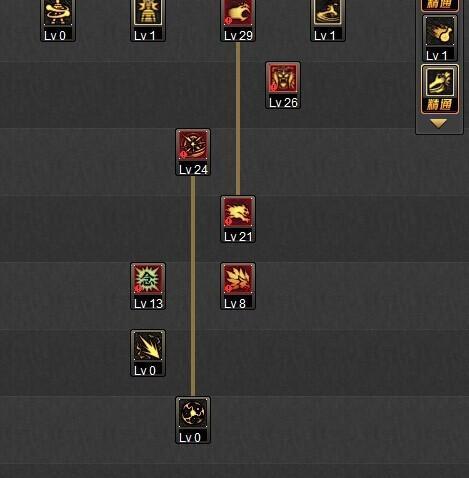Select the leaping lion skill icon
Screen dimensions: 469x478
238,212
